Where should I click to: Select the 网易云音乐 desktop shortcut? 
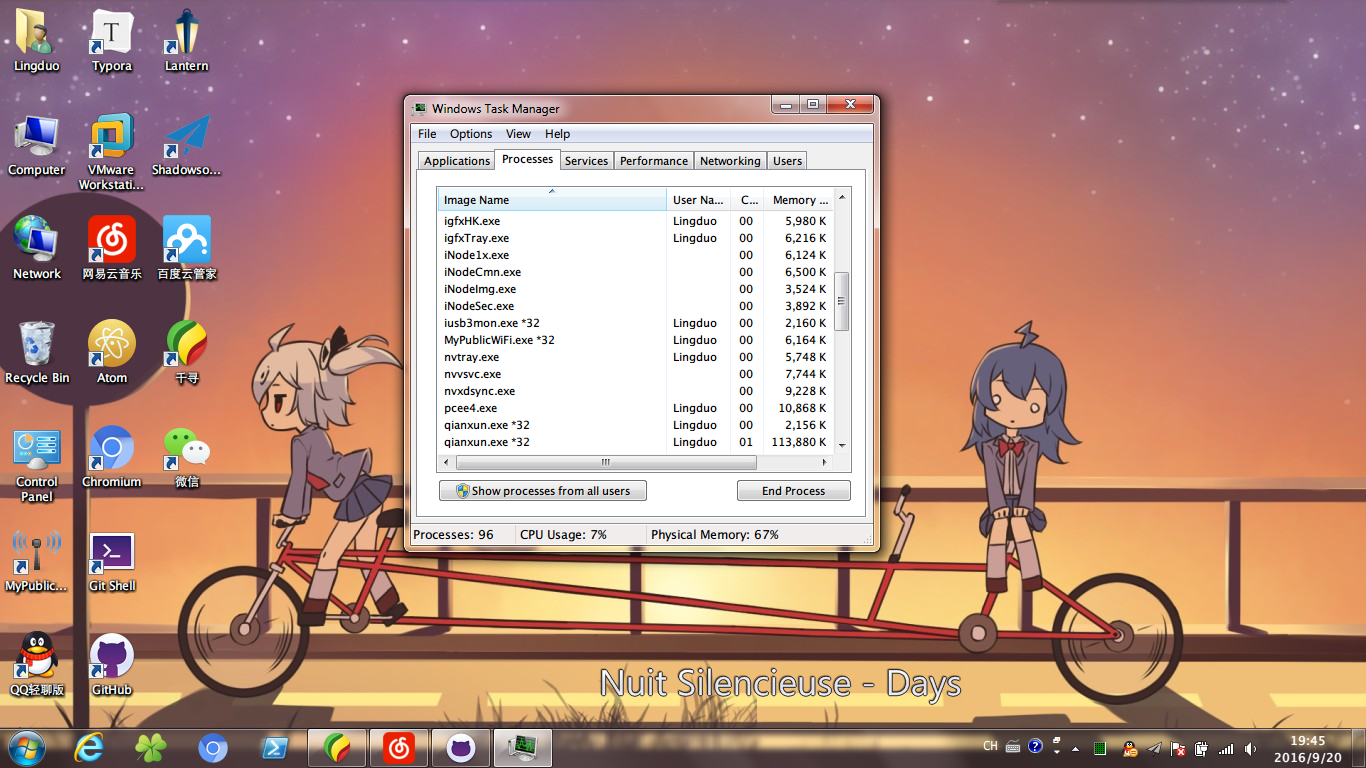pos(112,249)
